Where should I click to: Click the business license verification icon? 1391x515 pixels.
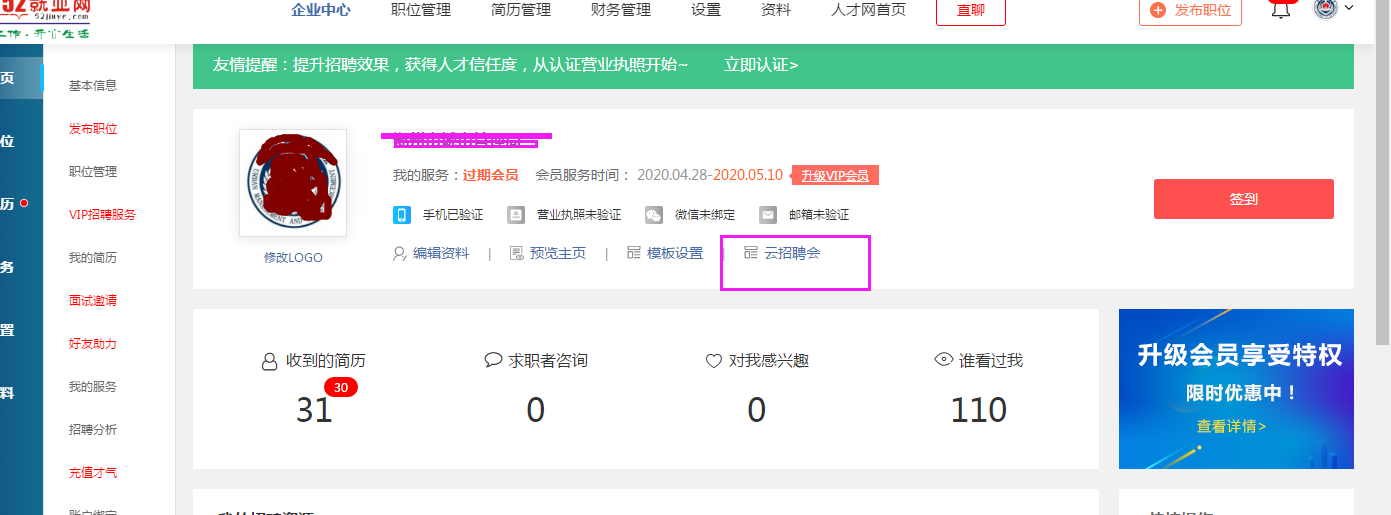pos(516,215)
